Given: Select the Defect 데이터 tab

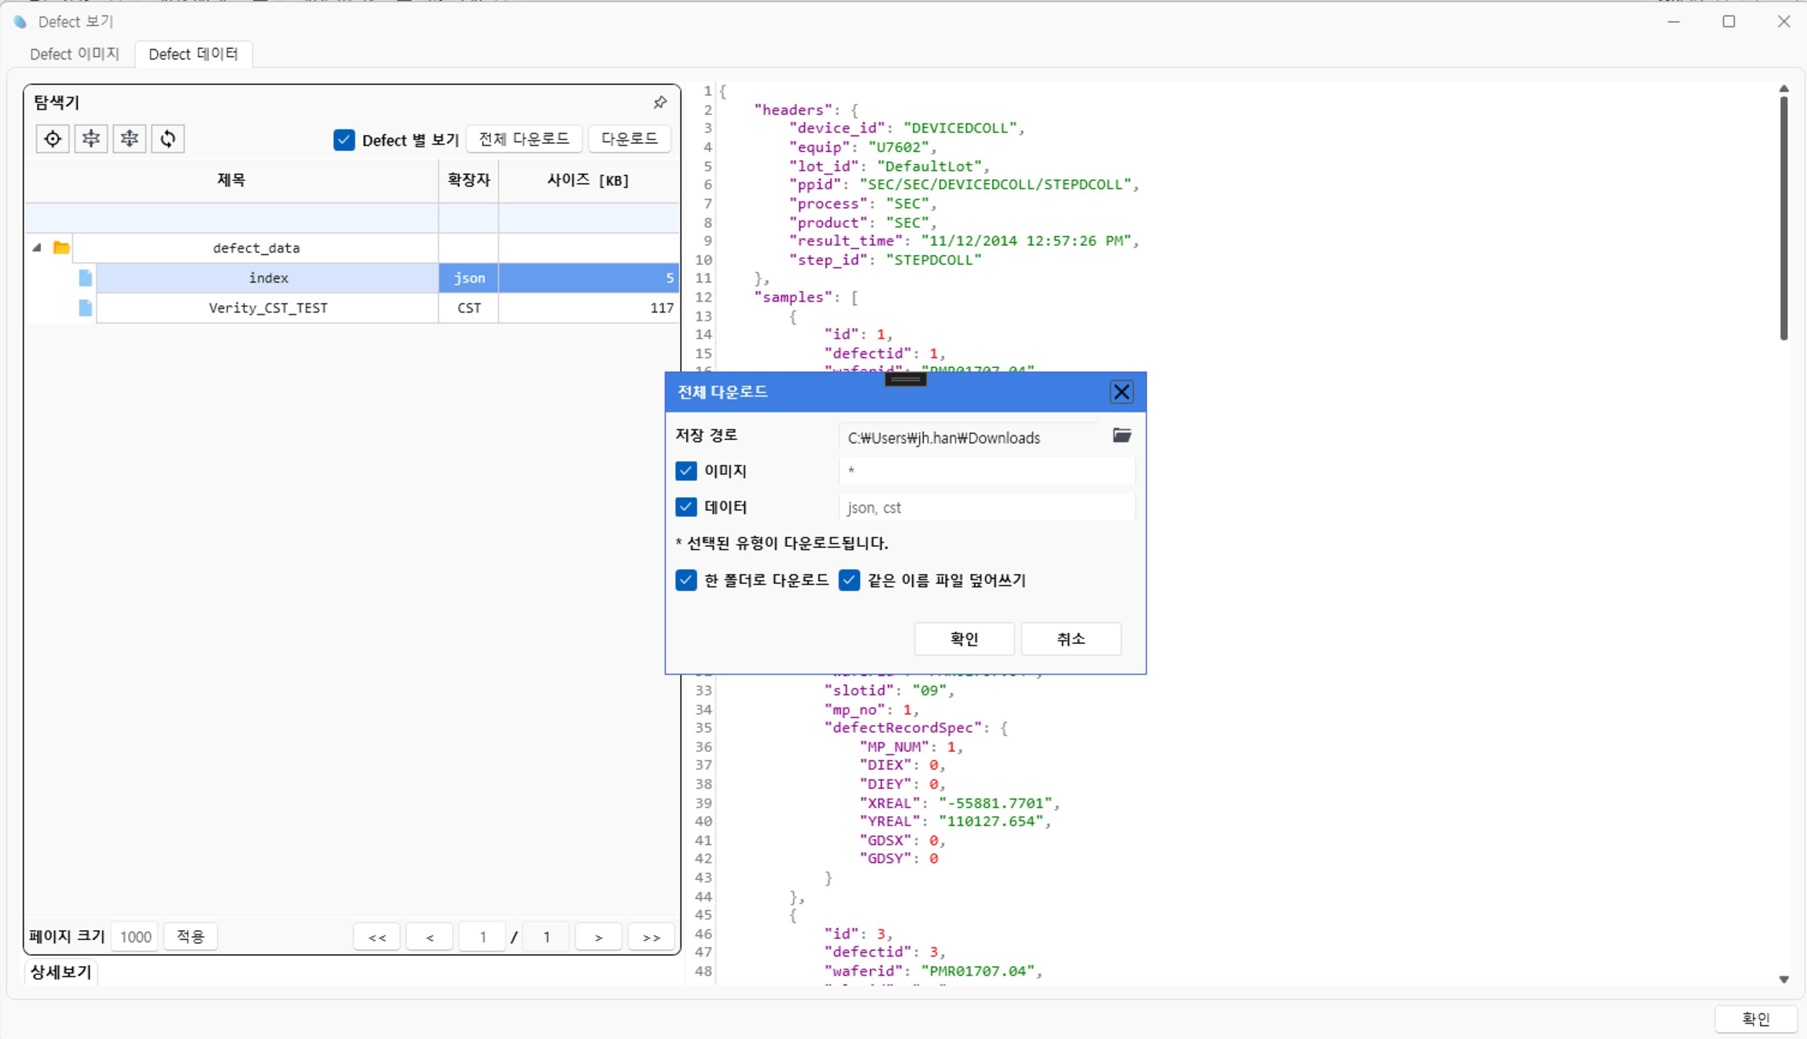Looking at the screenshot, I should (193, 54).
